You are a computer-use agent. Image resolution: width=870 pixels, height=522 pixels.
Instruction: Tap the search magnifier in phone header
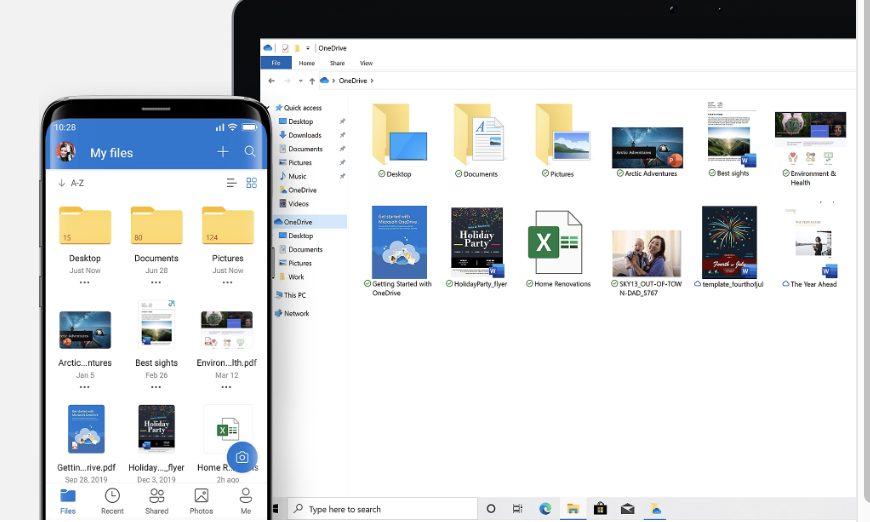[250, 151]
